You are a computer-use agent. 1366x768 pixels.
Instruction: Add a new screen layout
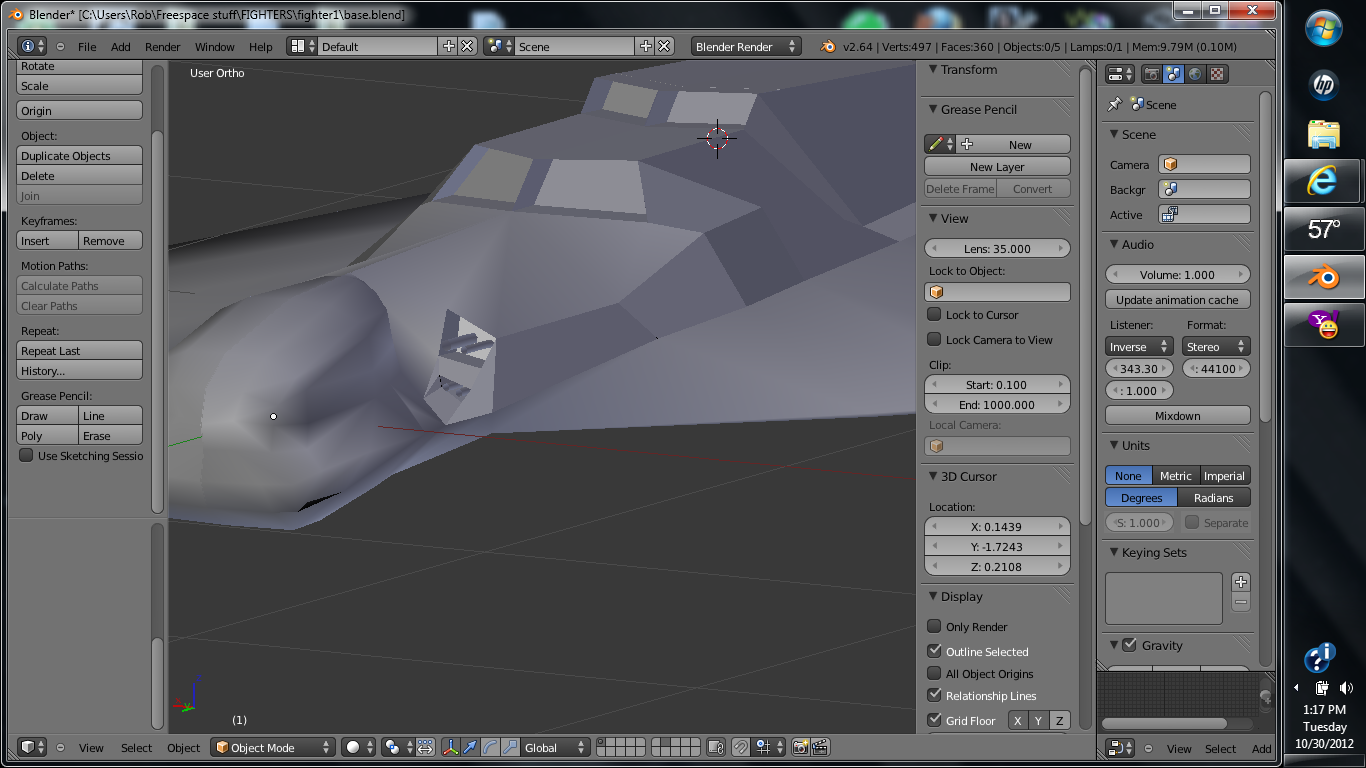pos(449,46)
